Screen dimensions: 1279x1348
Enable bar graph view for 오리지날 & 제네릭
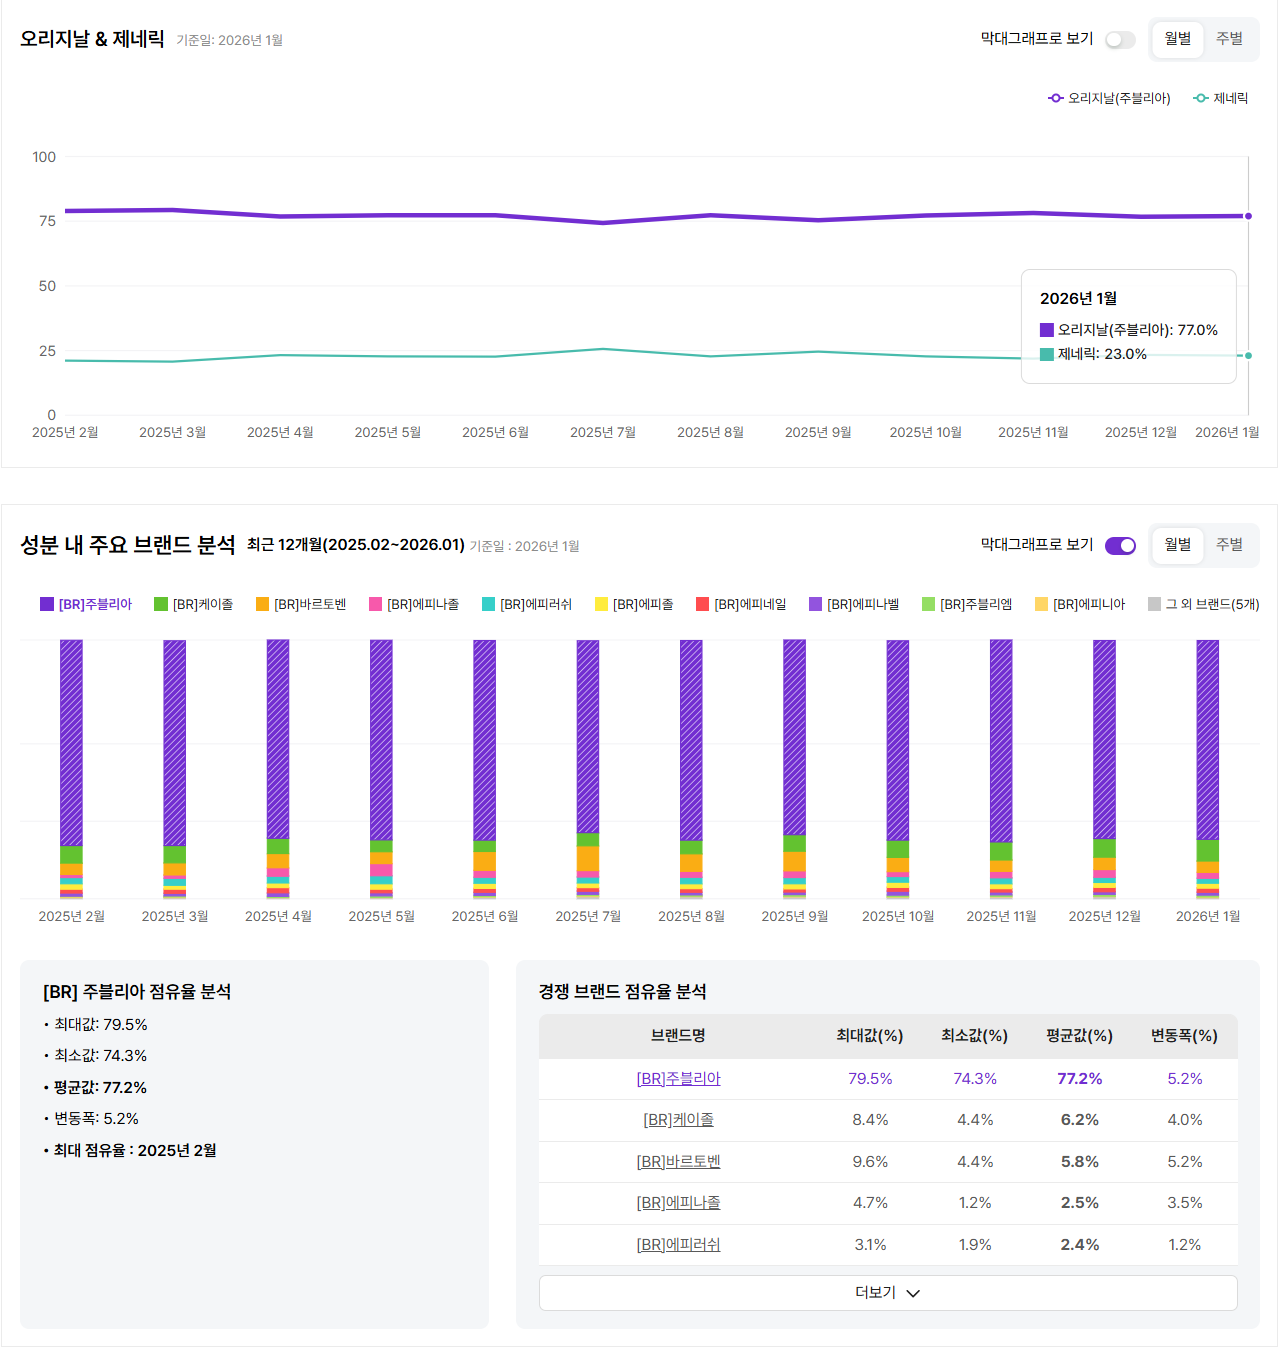pos(1120,40)
